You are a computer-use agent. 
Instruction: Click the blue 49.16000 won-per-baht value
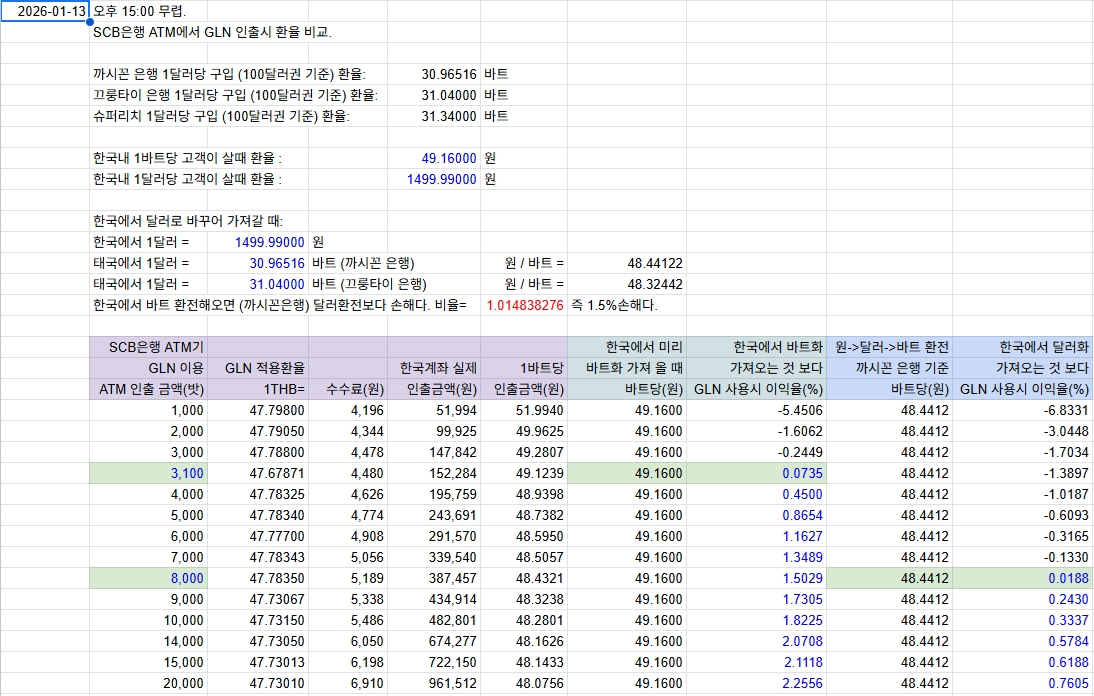[449, 158]
